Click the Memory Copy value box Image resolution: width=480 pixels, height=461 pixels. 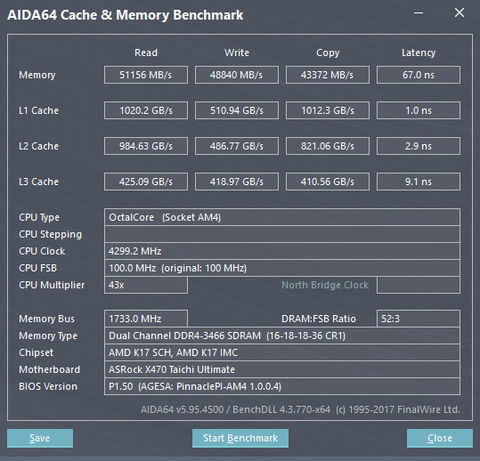click(x=328, y=75)
